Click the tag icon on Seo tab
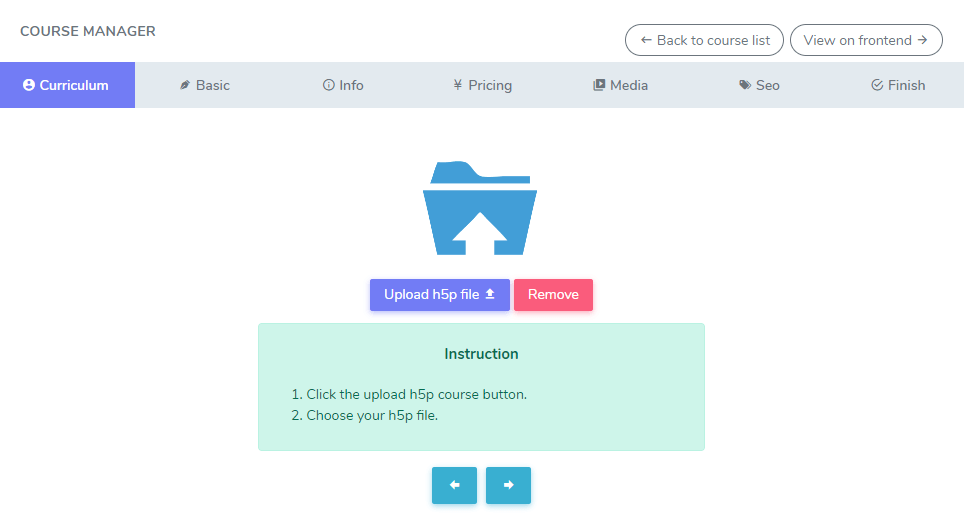 click(x=745, y=85)
